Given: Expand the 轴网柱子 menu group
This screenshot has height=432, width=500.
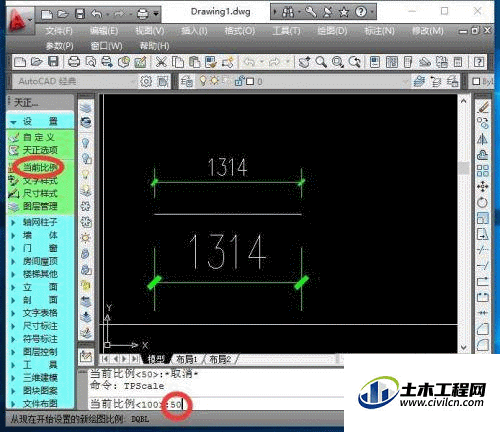Looking at the screenshot, I should coord(40,222).
